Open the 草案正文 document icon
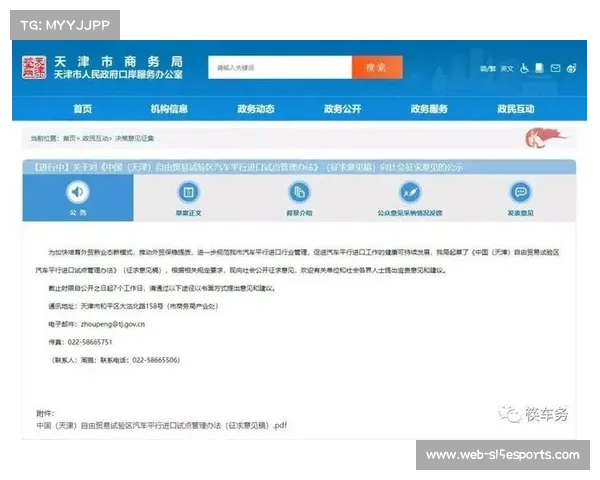The width and height of the screenshot is (600, 480). coord(188,192)
